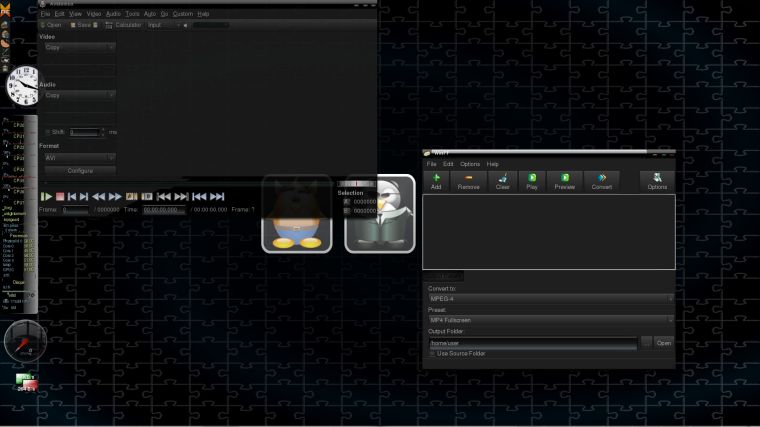Open the Video codec dropdown set to Copy
The width and height of the screenshot is (760, 427).
pos(79,47)
